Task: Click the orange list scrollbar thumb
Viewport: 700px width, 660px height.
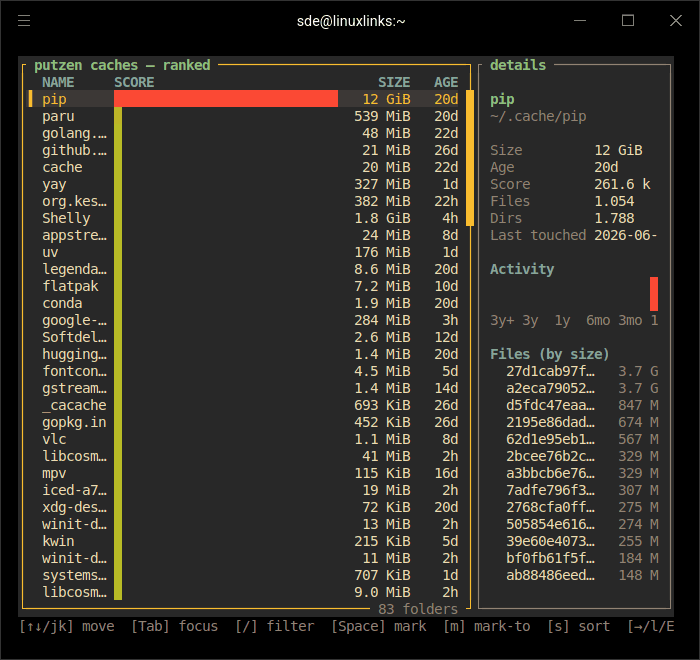Action: (x=470, y=158)
